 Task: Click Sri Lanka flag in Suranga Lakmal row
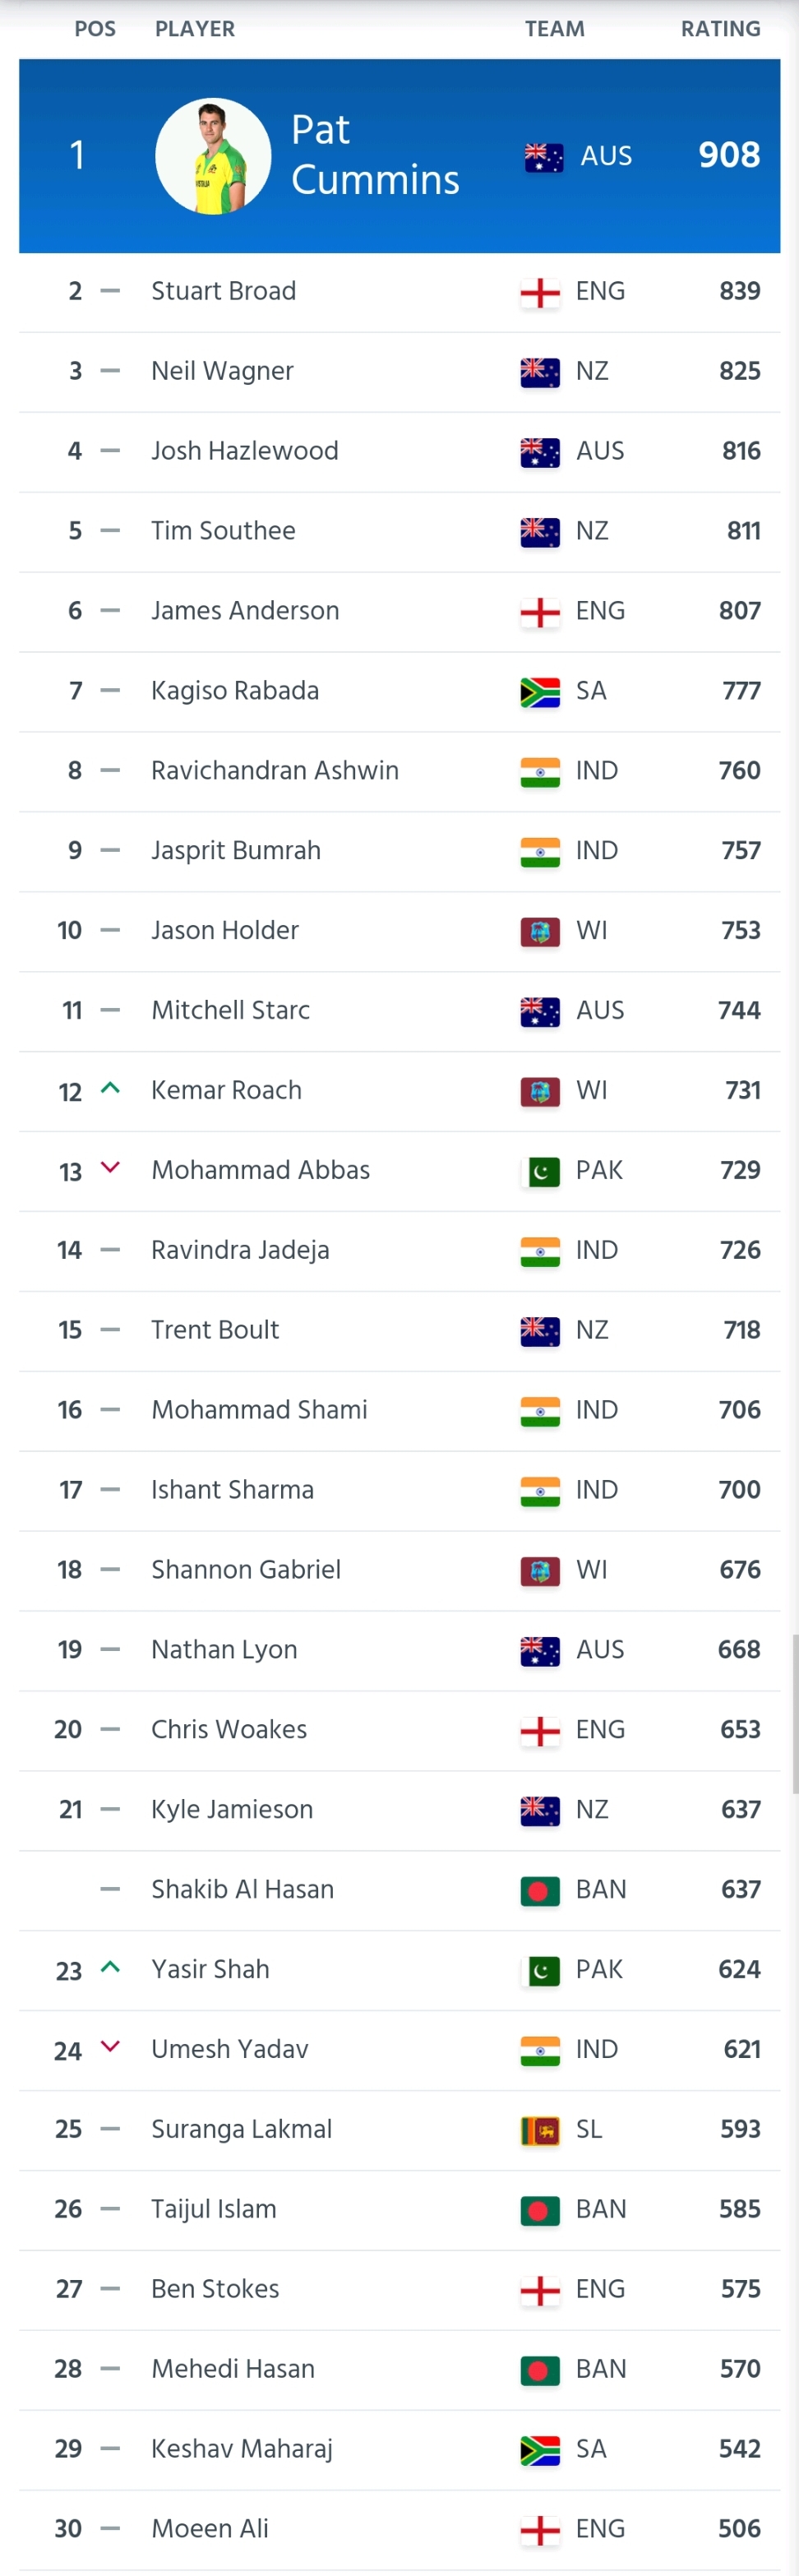[540, 2131]
